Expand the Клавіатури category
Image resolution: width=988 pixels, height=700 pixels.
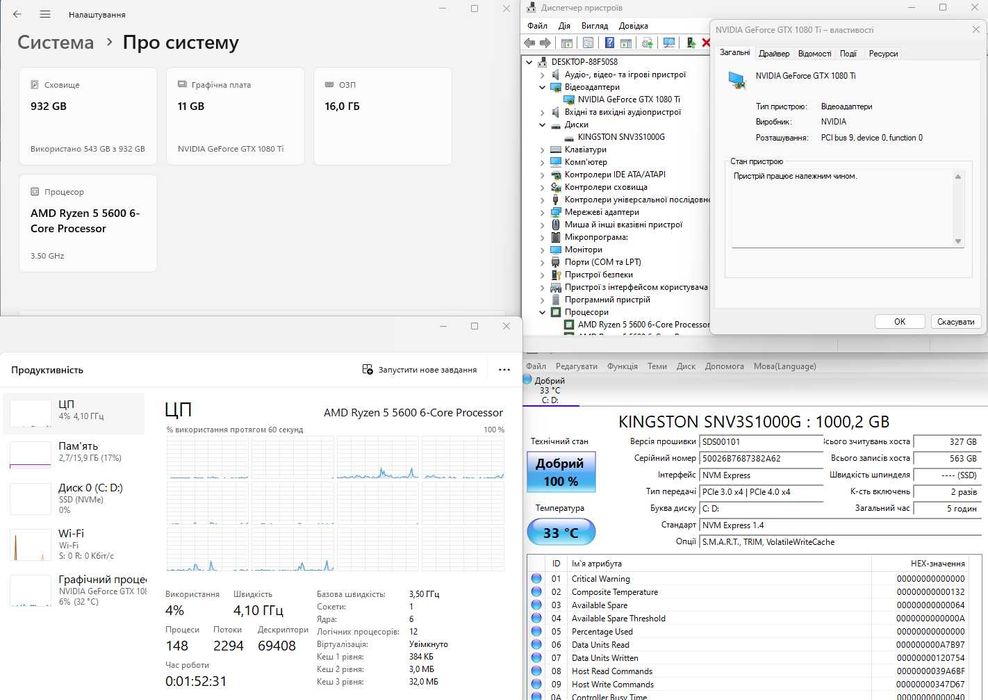coord(542,150)
